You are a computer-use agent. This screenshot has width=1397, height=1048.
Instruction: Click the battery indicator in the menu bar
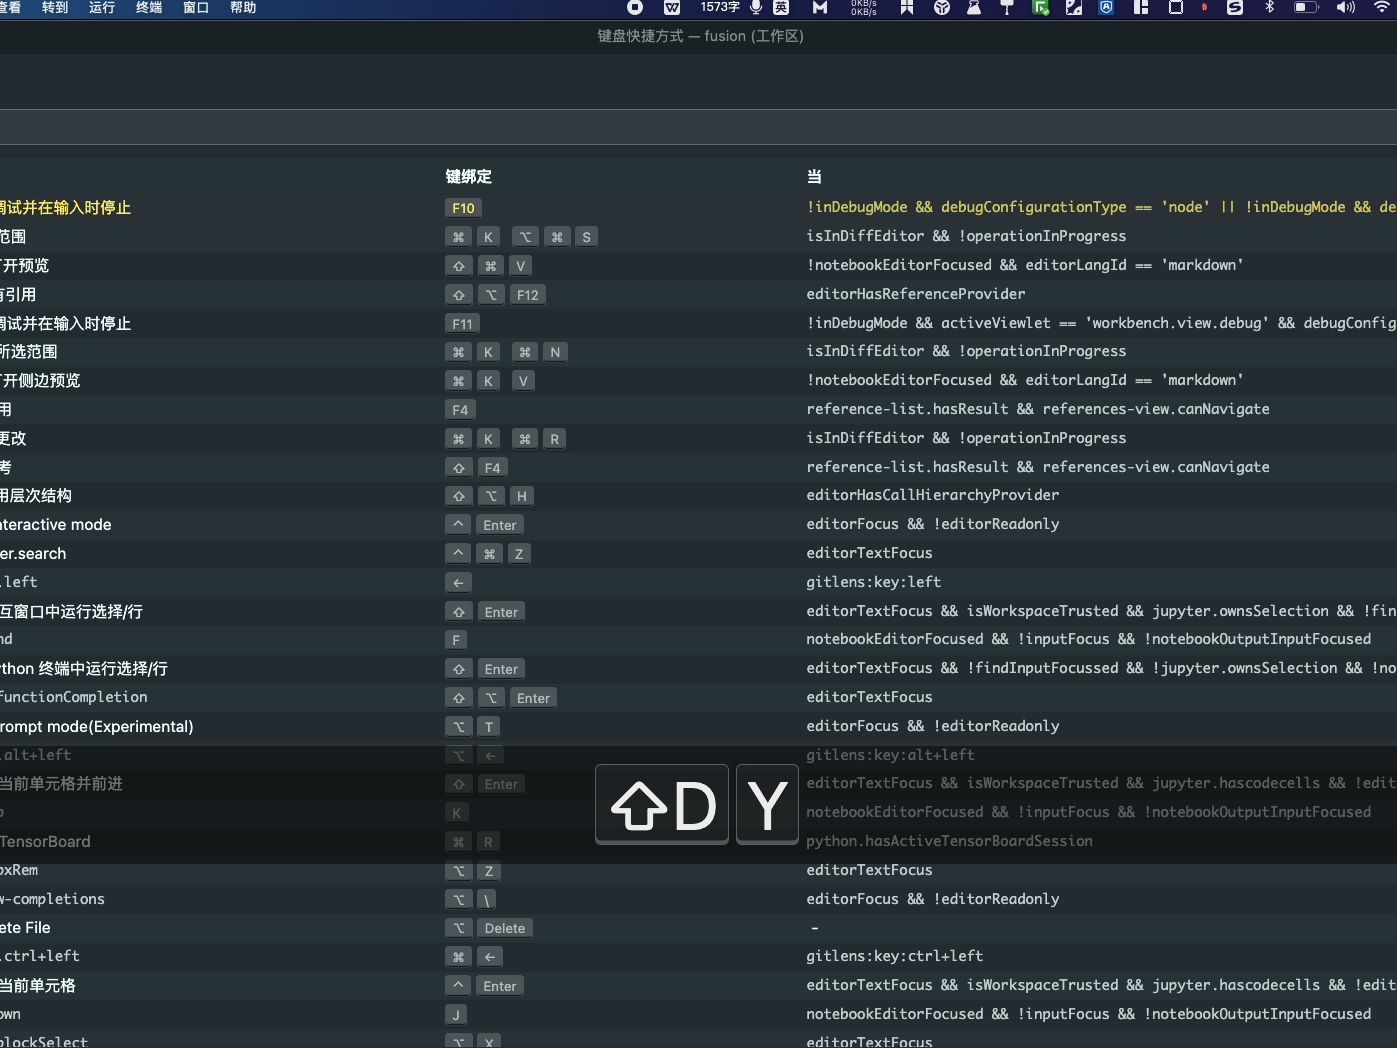pyautogui.click(x=1305, y=8)
